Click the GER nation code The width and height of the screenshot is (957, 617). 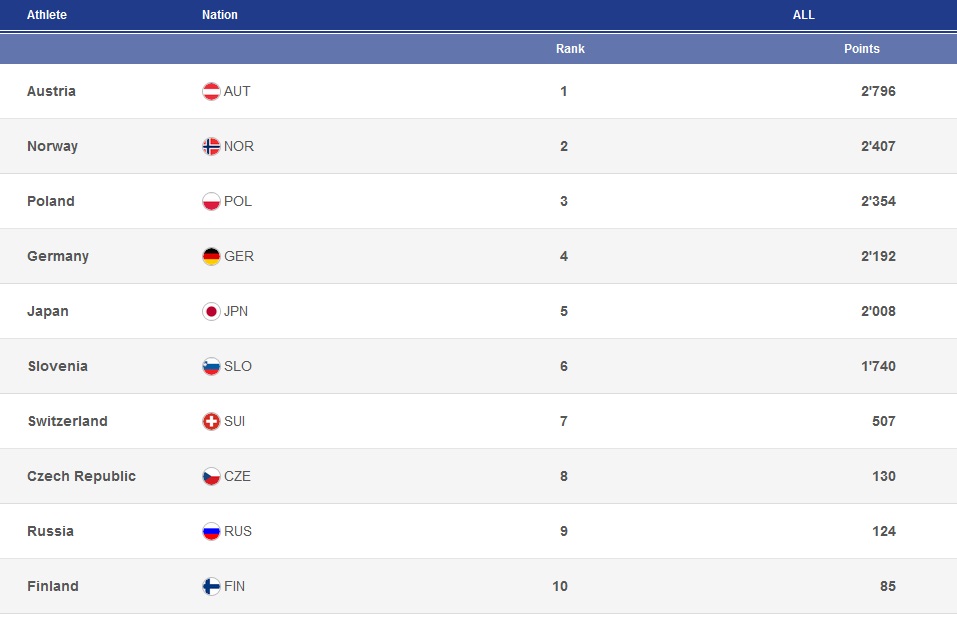click(x=239, y=256)
